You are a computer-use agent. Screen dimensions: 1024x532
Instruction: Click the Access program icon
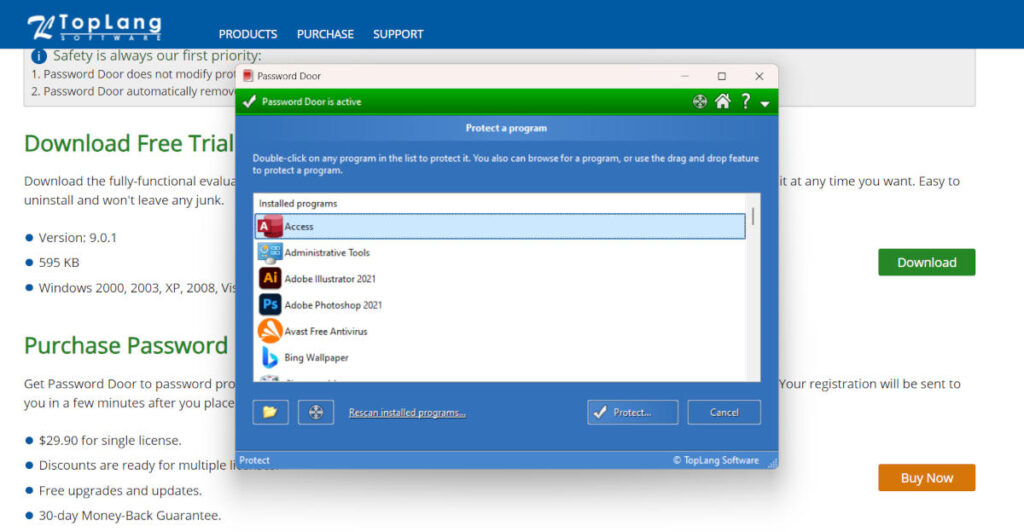[x=270, y=227]
